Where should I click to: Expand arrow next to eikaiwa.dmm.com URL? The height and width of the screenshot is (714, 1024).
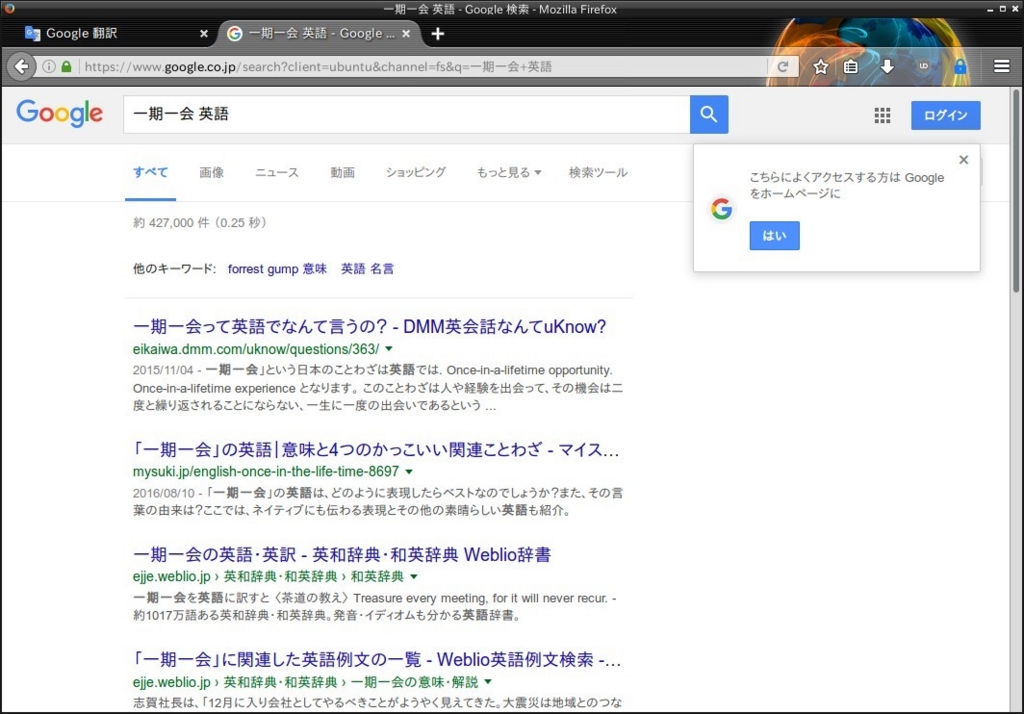389,349
